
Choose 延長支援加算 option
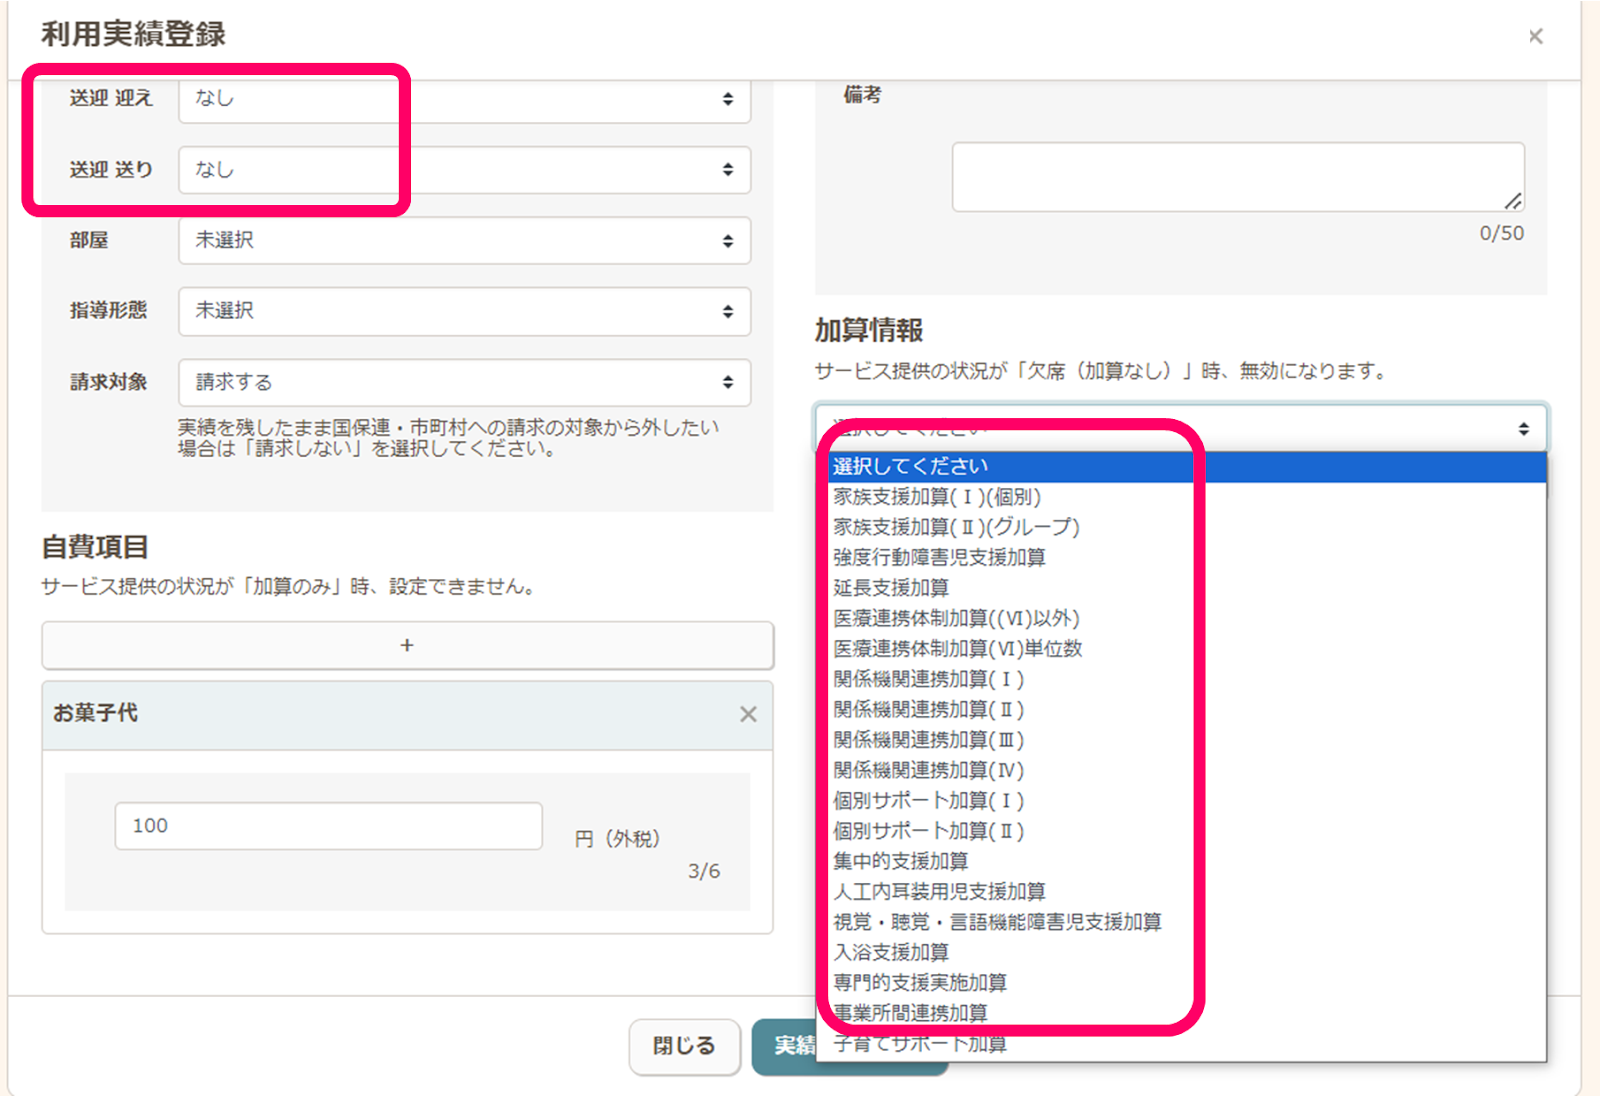coord(891,588)
